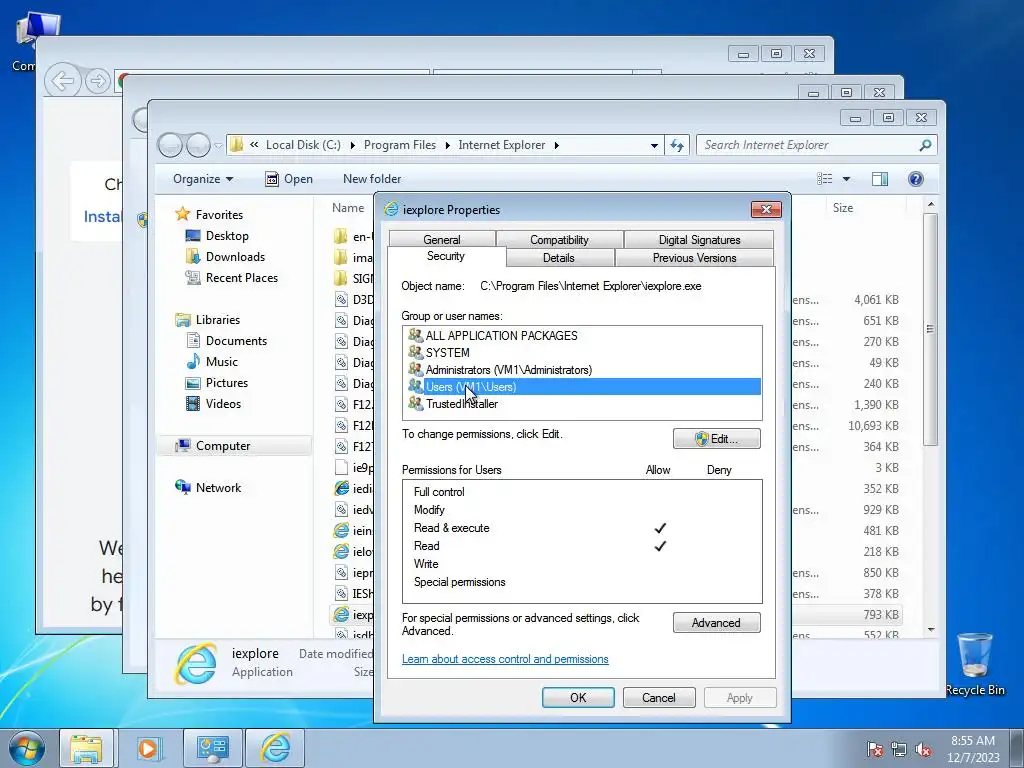The height and width of the screenshot is (768, 1024).
Task: Sort files by Size column
Action: (842, 208)
